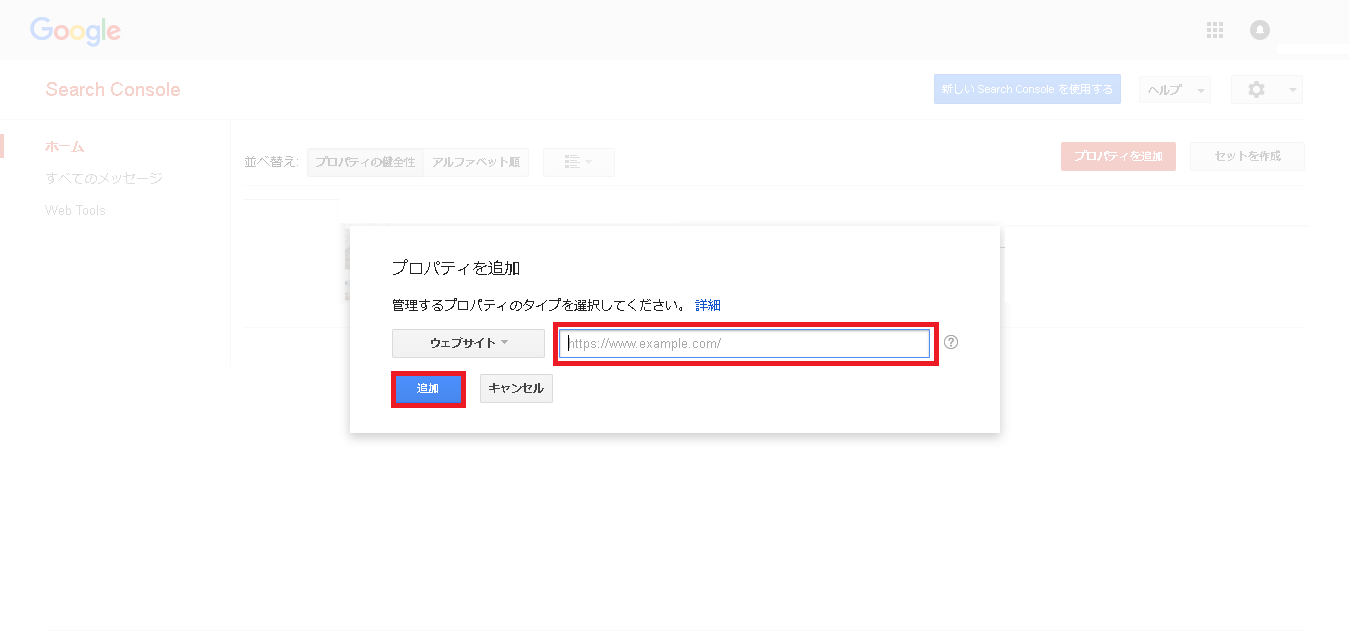Focus the property URL input field
Viewport: 1349px width, 640px height.
coord(745,344)
